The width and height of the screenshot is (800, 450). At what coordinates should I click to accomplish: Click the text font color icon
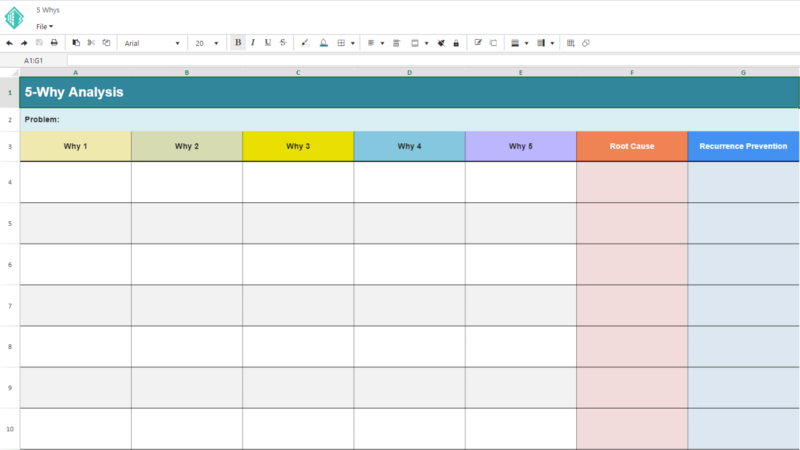click(323, 43)
